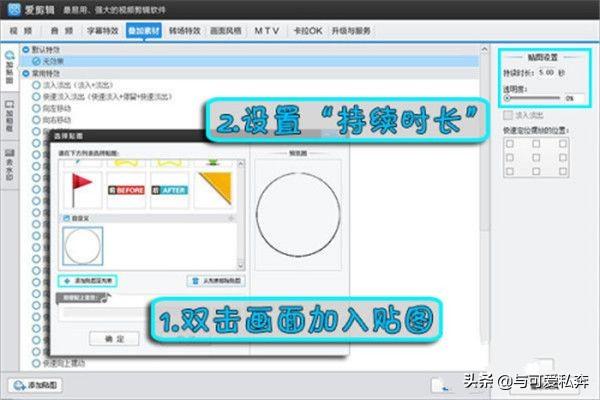
Task: Collapse the 默认特效 effects group
Action: pyautogui.click(x=26, y=49)
